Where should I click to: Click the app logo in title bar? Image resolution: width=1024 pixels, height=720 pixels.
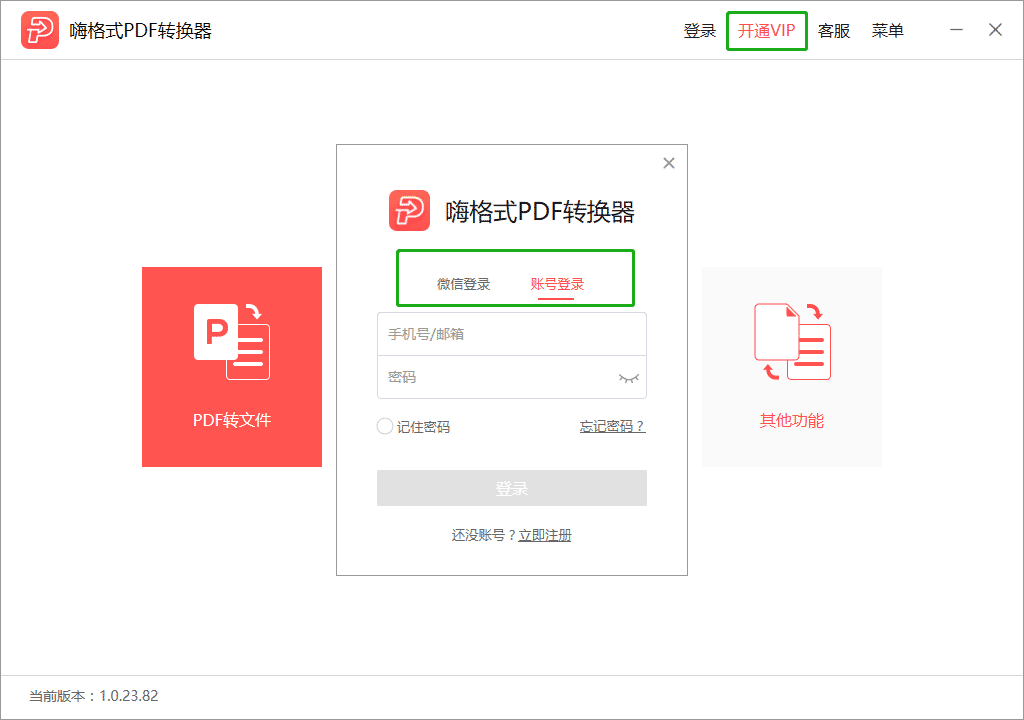coord(40,30)
